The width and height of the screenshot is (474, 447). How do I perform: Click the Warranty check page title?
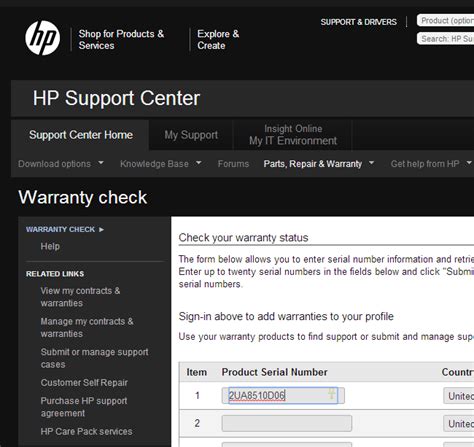tap(83, 197)
